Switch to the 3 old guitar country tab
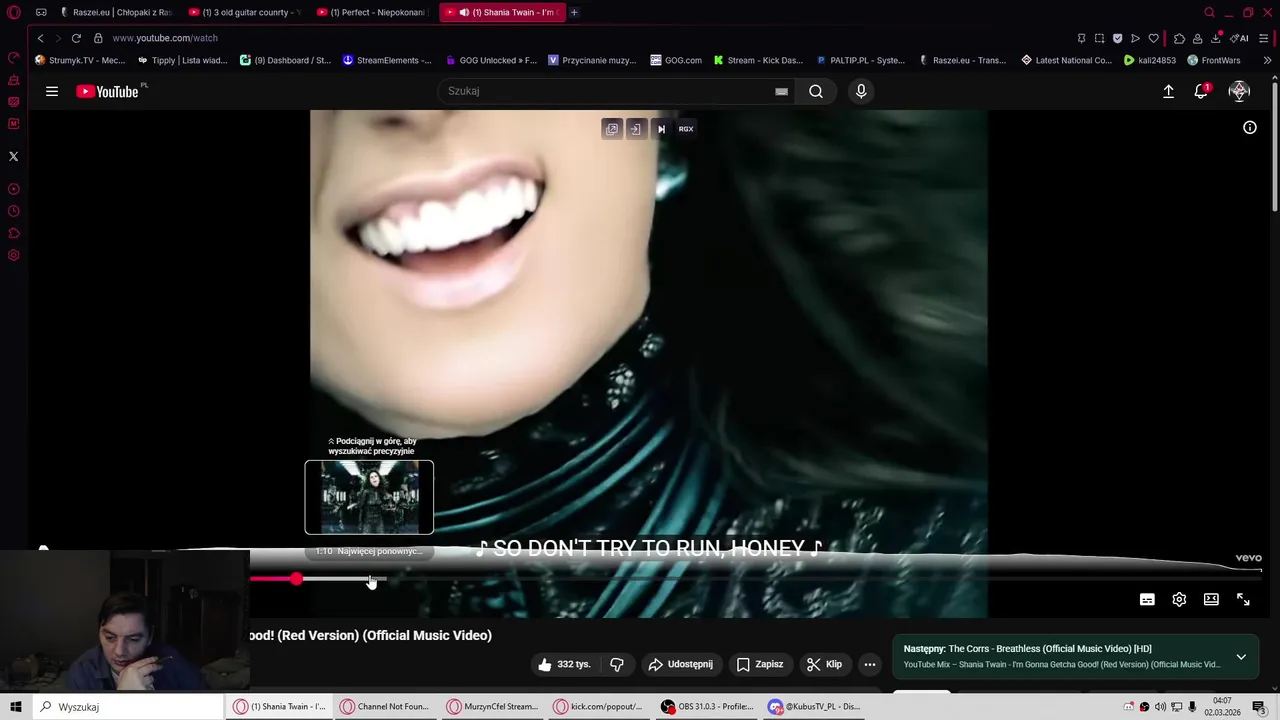The height and width of the screenshot is (720, 1280). (x=246, y=12)
